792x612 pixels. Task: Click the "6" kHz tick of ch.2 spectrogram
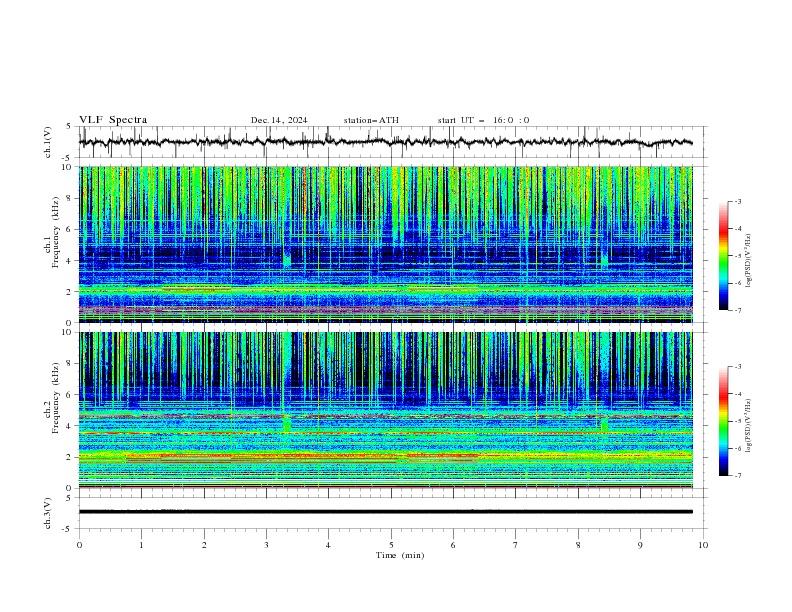pyautogui.click(x=70, y=394)
